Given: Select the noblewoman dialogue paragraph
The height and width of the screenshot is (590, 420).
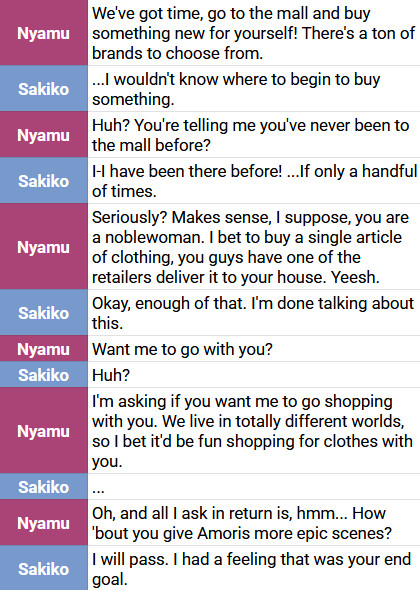Looking at the screenshot, I should point(250,247).
